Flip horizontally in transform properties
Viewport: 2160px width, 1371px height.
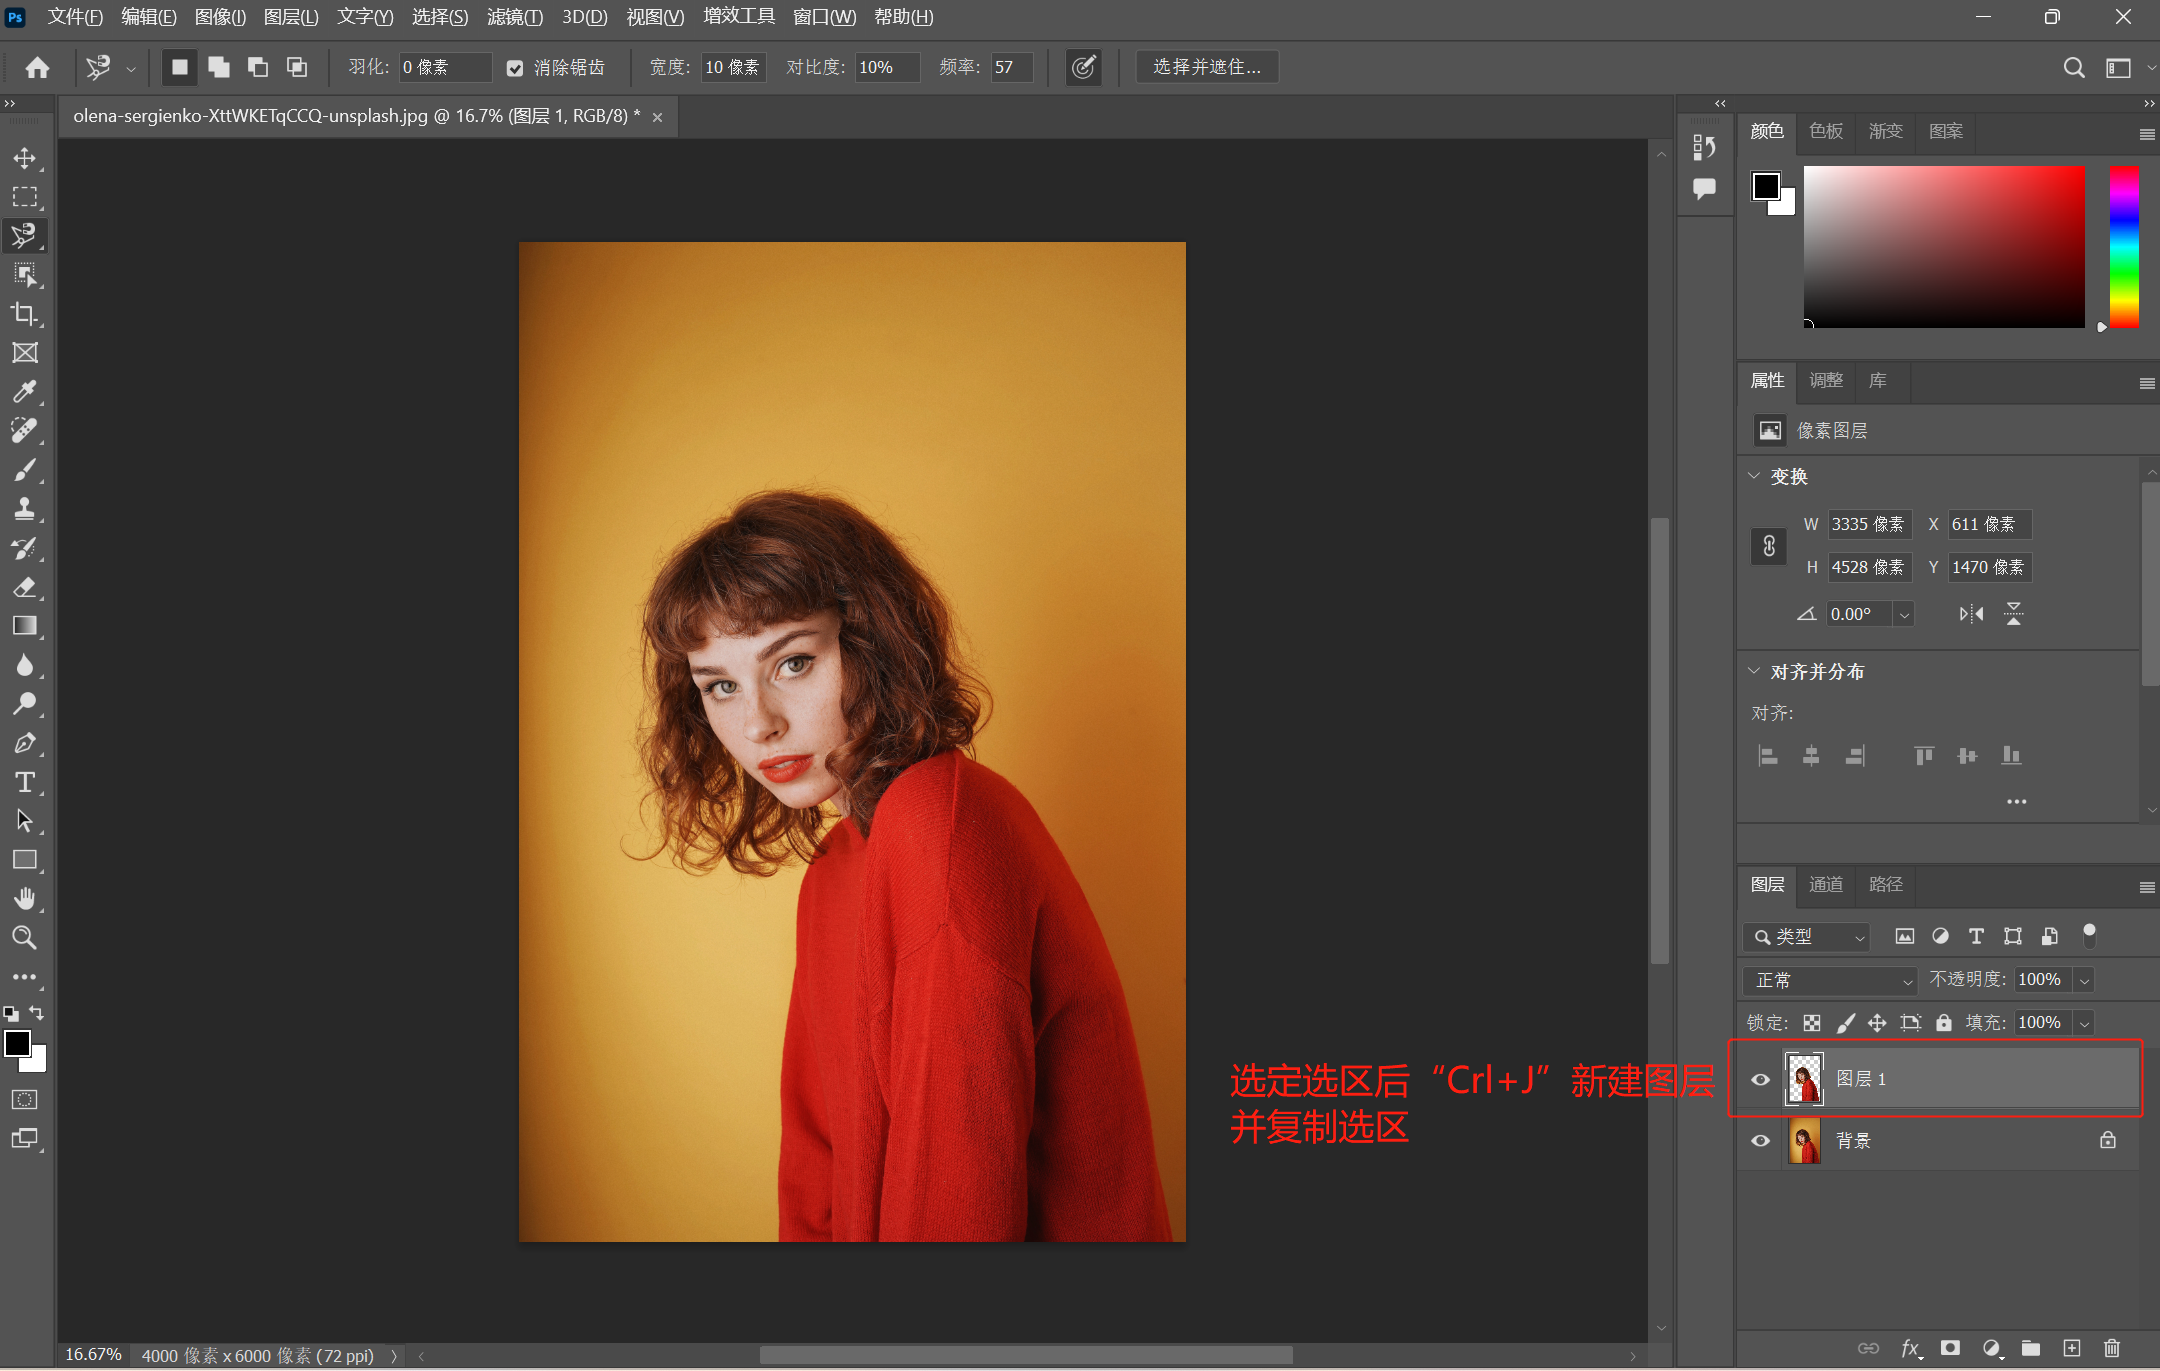coord(1972,614)
